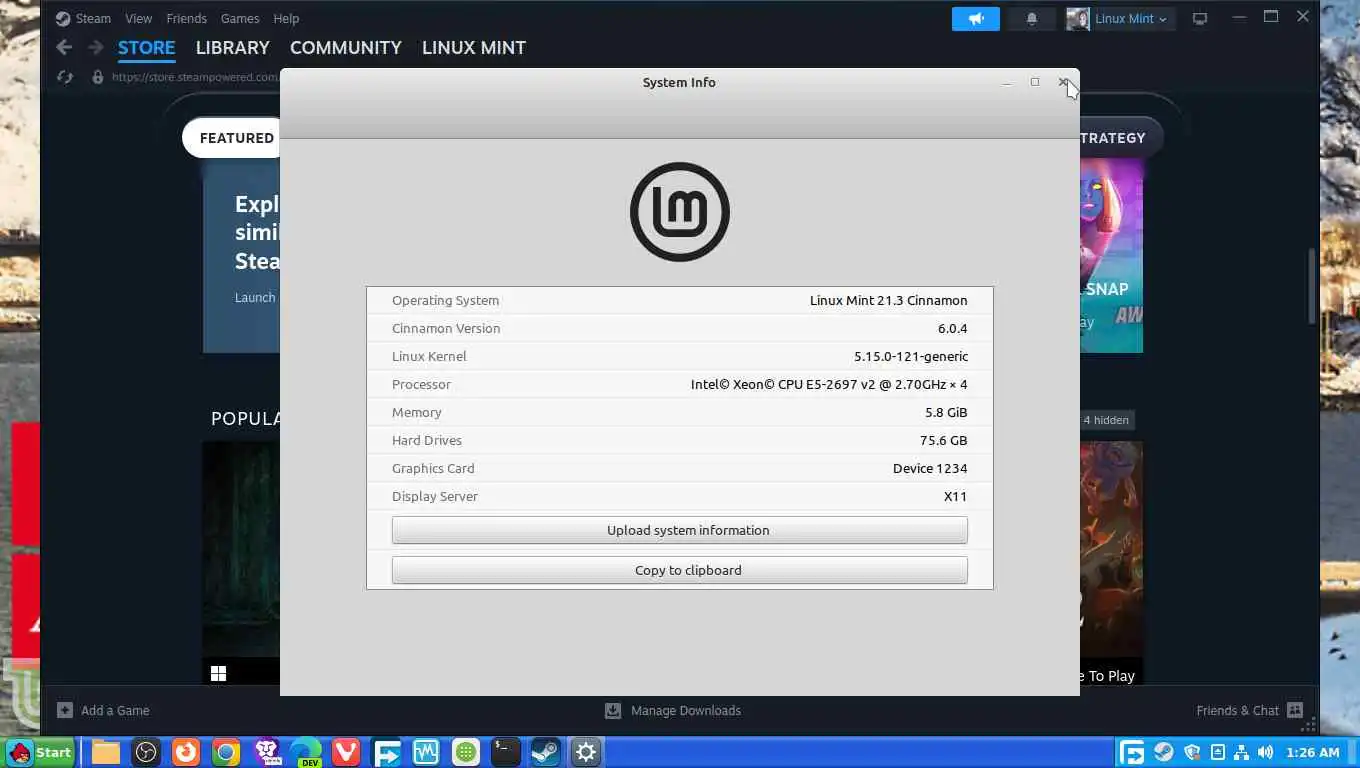Viewport: 1360px width, 768px height.
Task: Switch to the STORE tab in Steam
Action: 146,47
